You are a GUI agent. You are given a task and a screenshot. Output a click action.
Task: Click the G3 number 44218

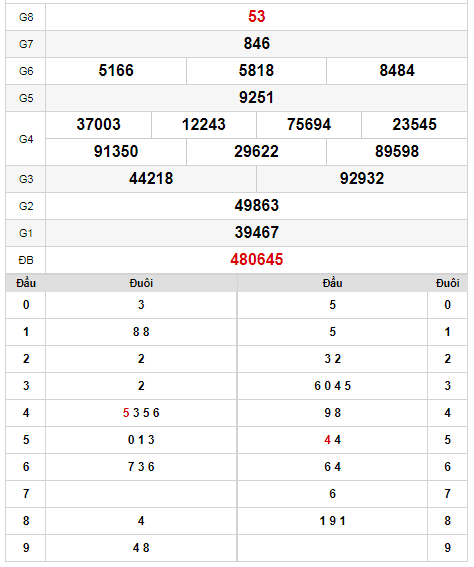coord(151,179)
